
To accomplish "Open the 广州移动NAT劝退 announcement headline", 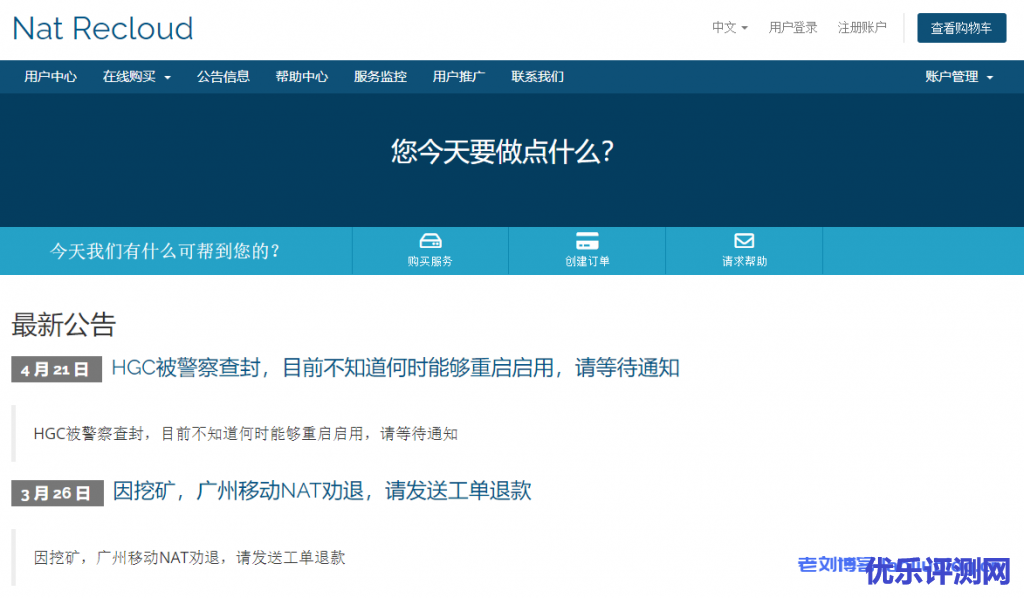I will pos(321,491).
